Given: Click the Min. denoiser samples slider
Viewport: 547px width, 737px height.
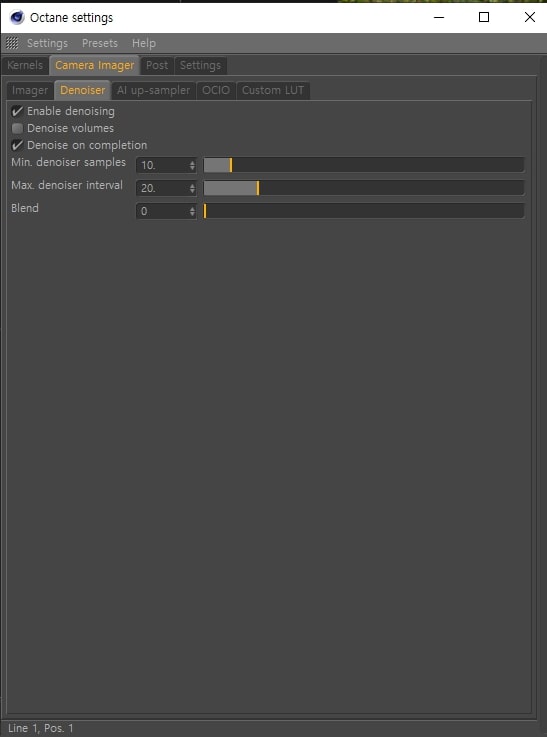Looking at the screenshot, I should [364, 165].
